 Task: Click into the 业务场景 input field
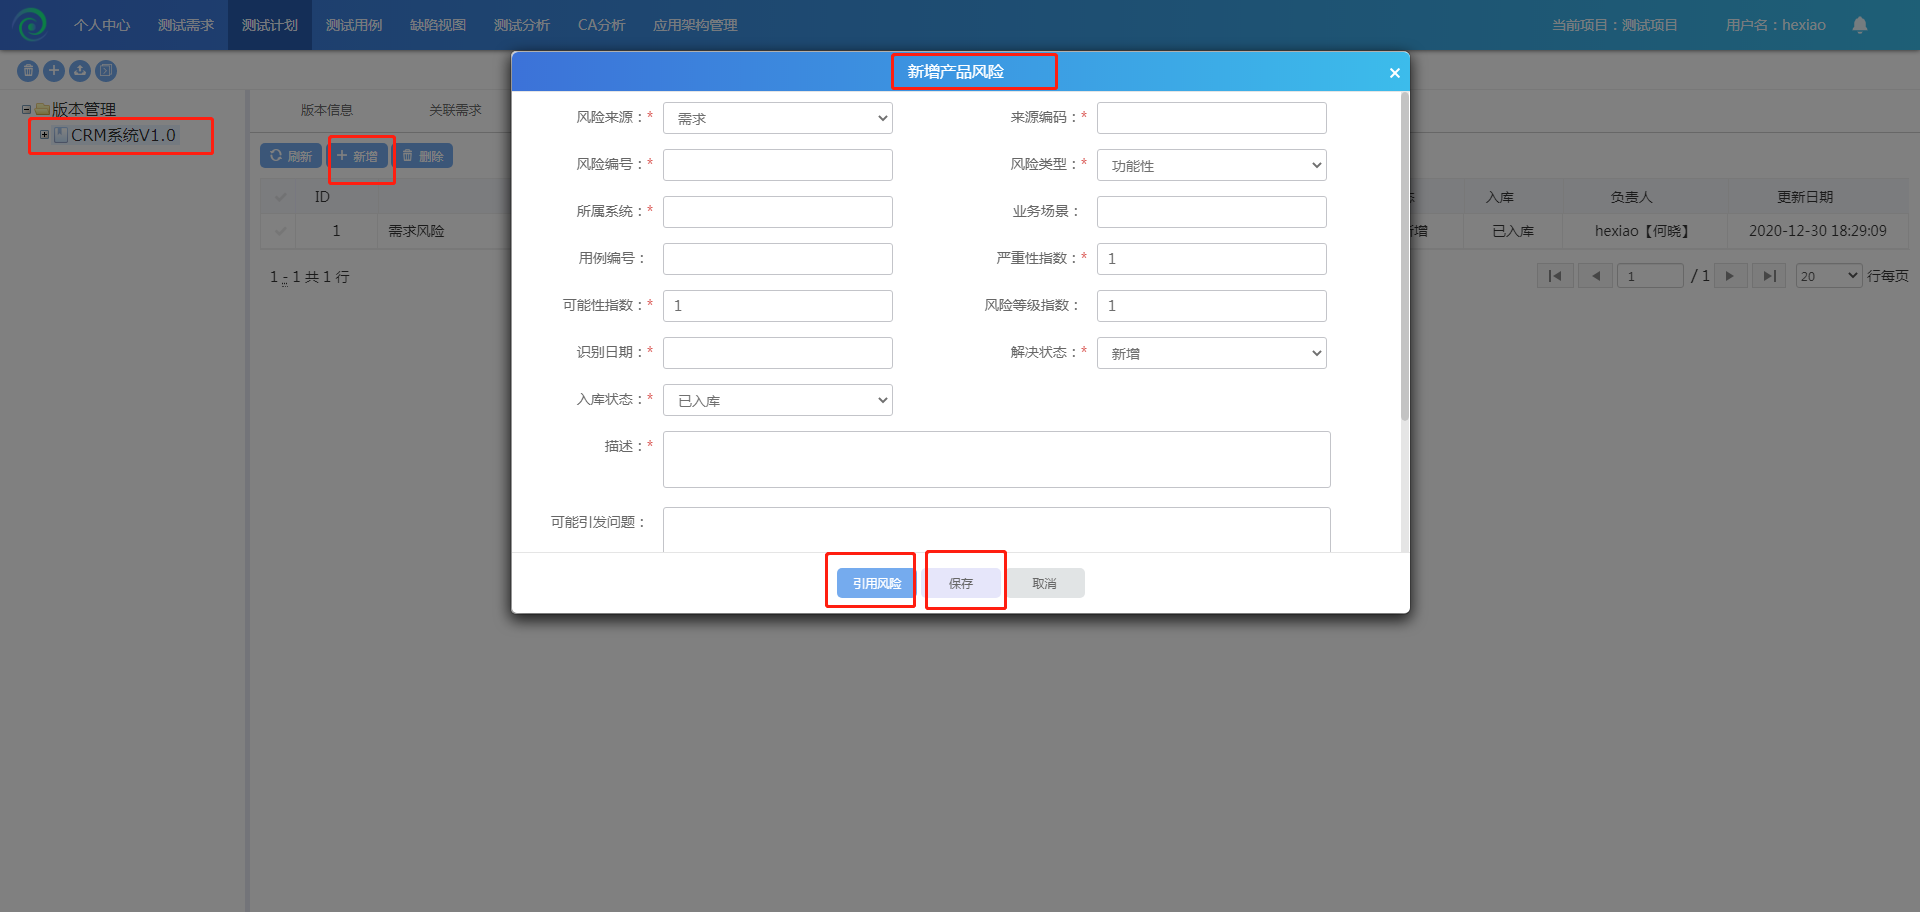1212,212
